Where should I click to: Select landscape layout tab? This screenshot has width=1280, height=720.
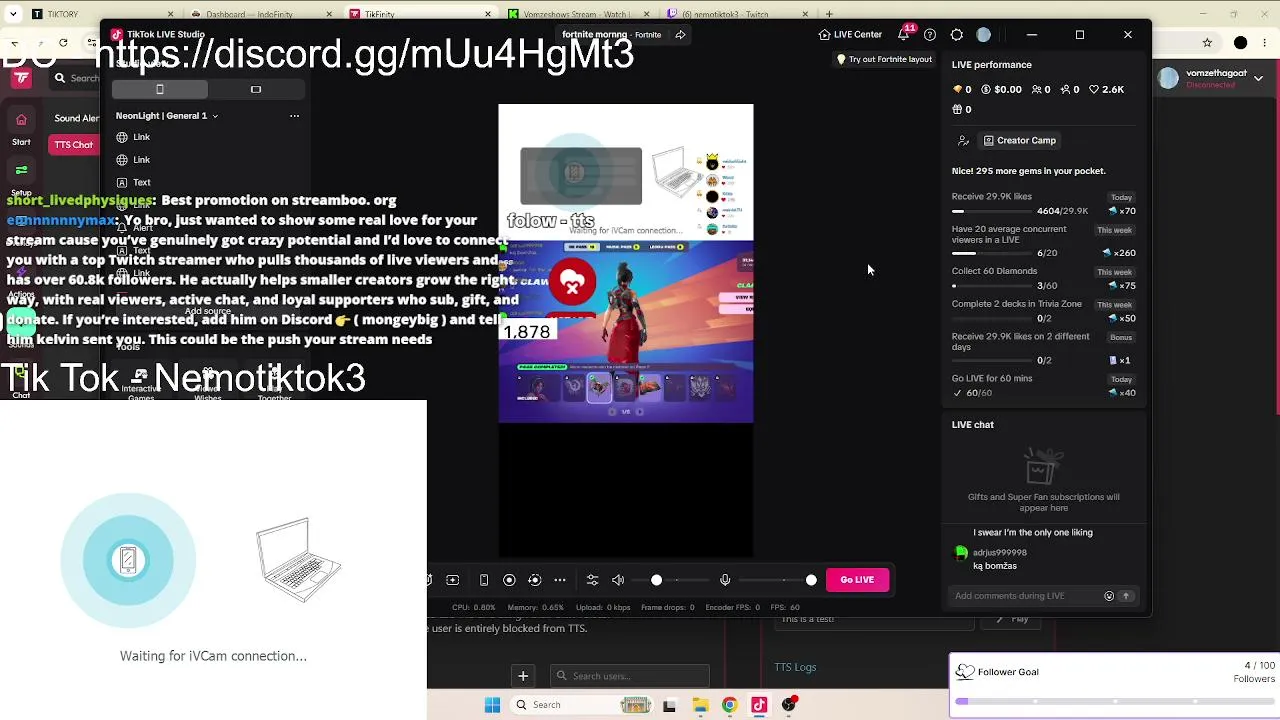coord(256,90)
